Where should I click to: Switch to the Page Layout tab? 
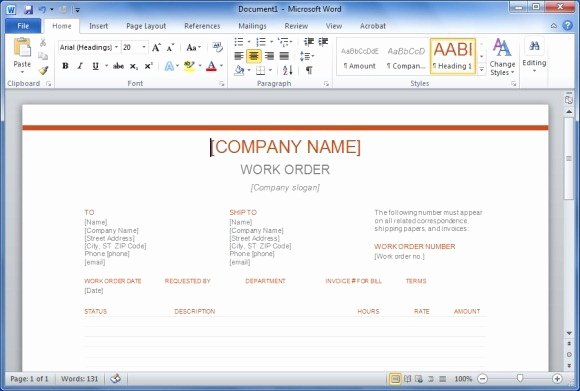146,26
